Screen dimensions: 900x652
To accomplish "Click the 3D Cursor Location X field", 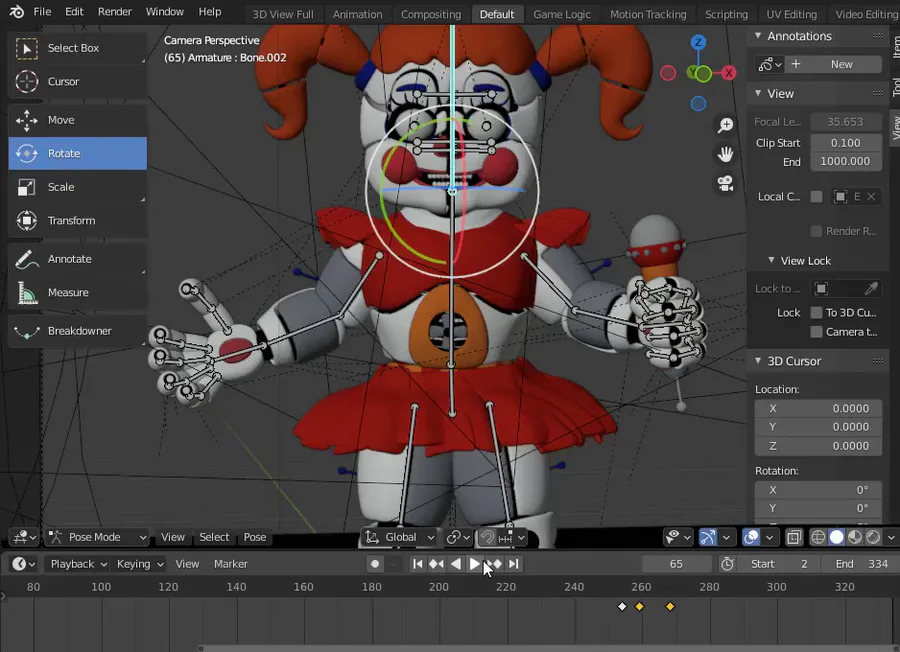I will point(818,409).
